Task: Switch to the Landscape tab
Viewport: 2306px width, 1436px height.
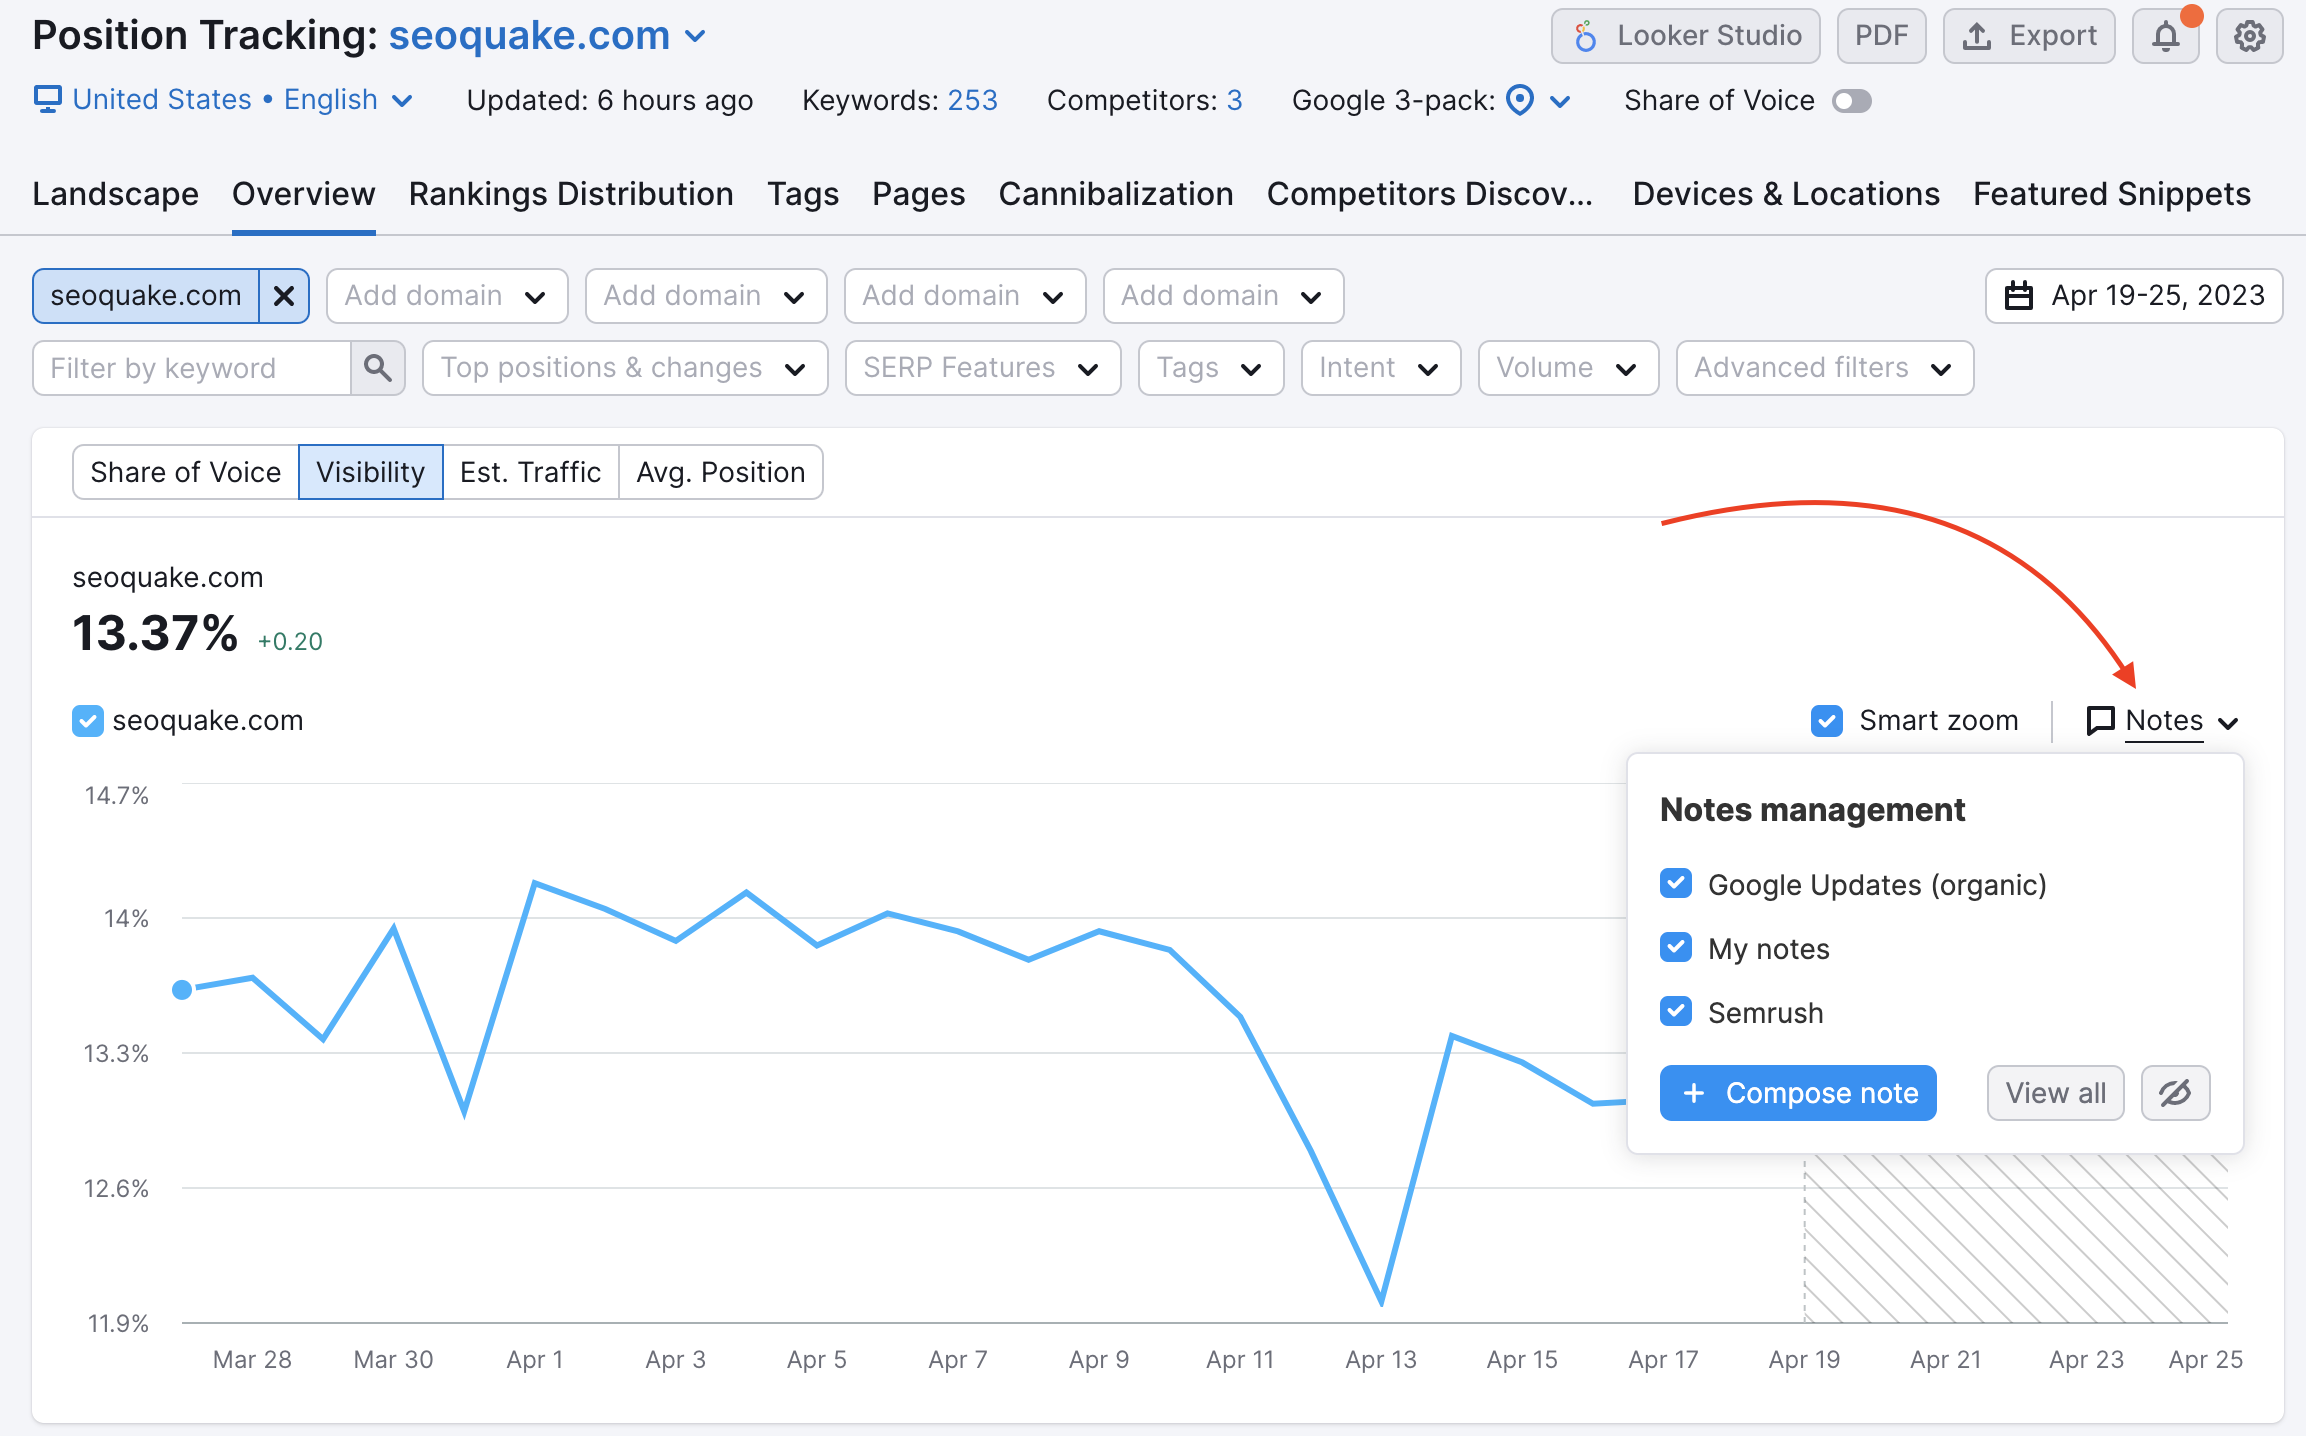Action: pos(112,192)
